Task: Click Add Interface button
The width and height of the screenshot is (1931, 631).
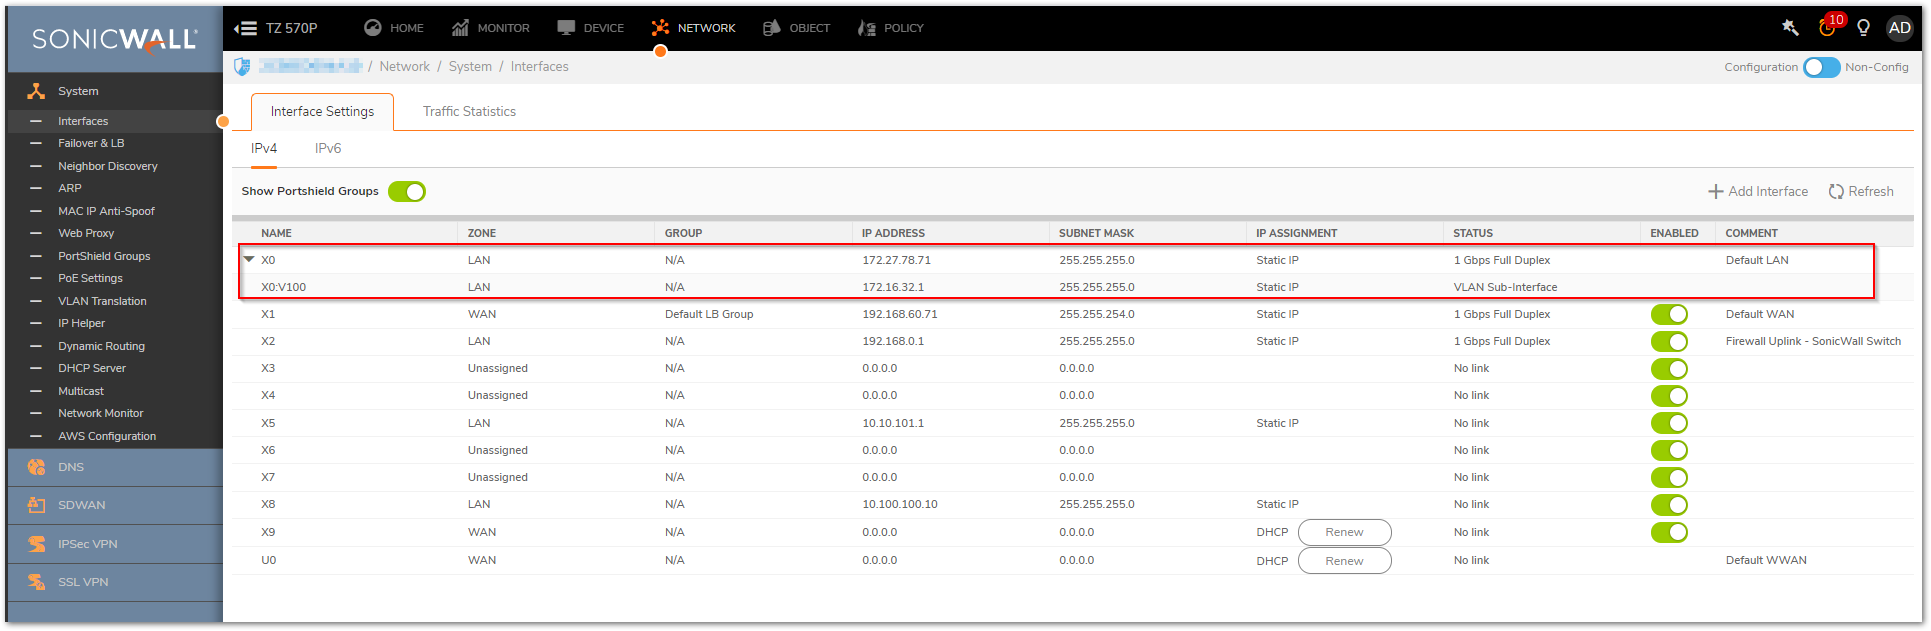Action: [1757, 191]
